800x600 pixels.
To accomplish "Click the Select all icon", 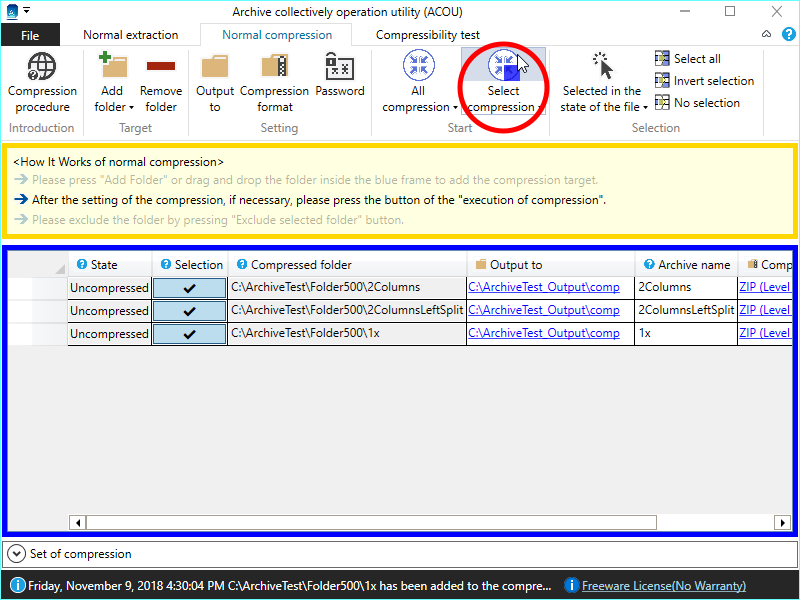I will (662, 59).
